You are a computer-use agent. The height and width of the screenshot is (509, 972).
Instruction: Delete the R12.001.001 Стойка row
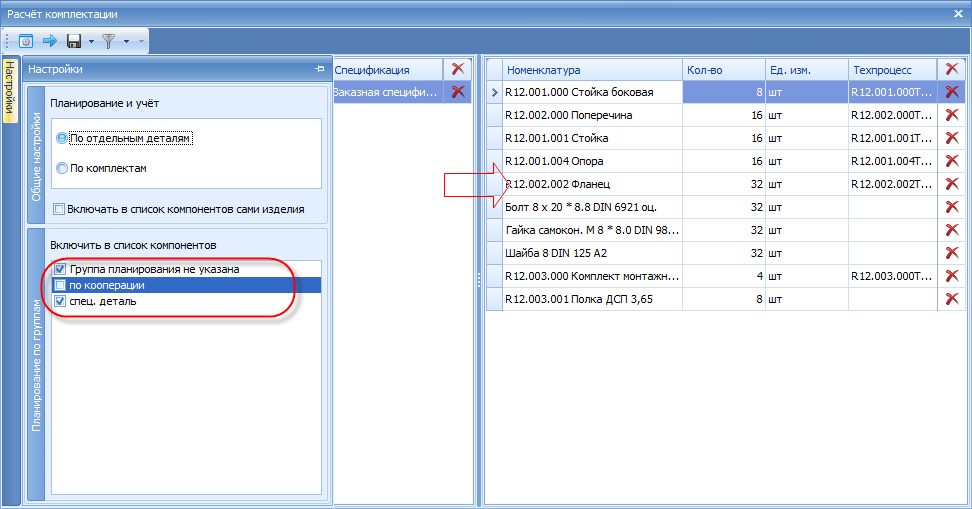point(952,138)
